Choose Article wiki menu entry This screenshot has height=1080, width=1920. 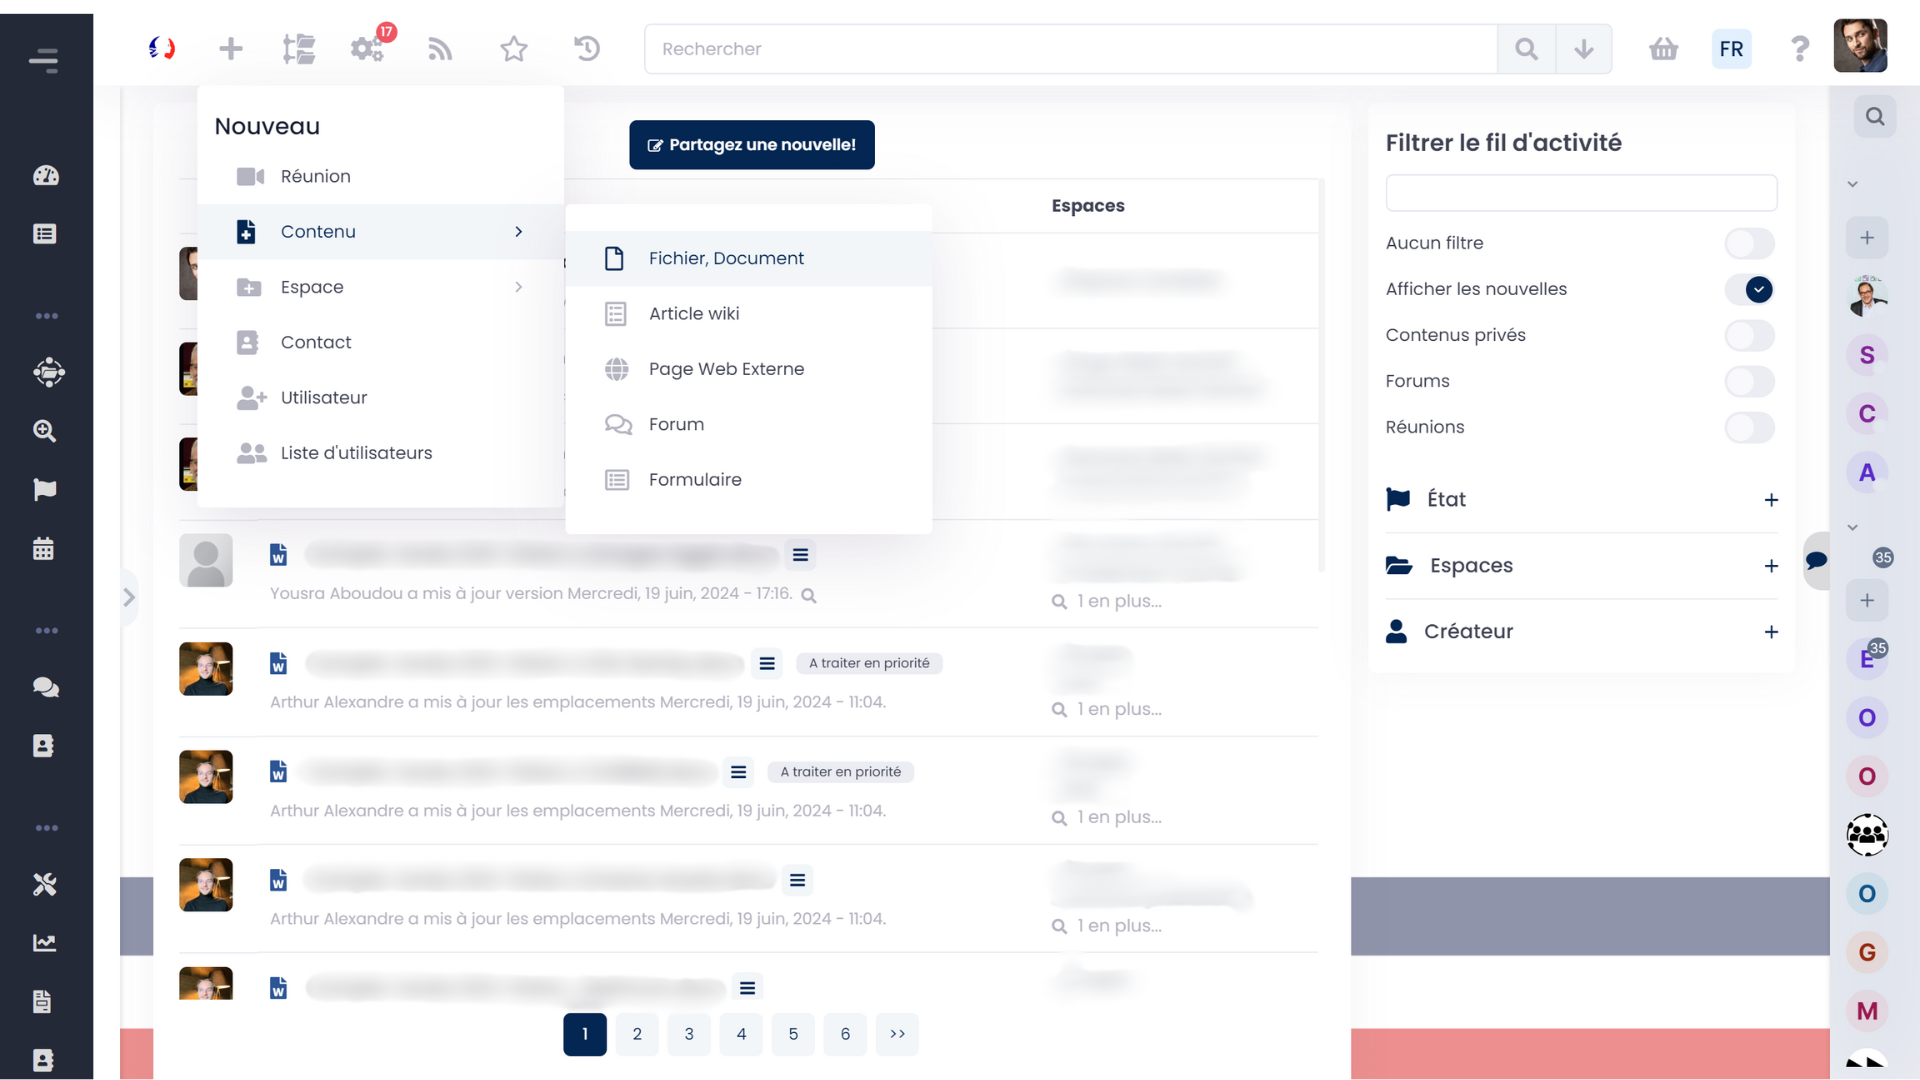pyautogui.click(x=694, y=314)
